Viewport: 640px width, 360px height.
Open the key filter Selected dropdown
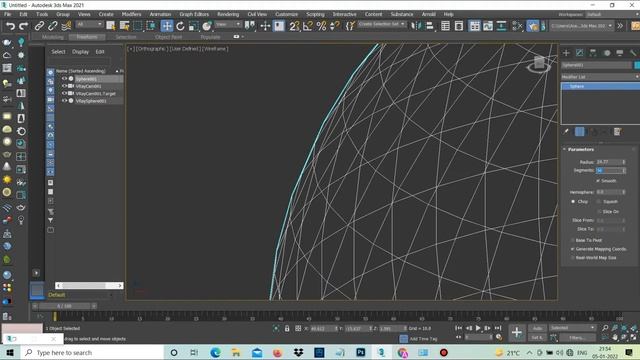coord(572,328)
